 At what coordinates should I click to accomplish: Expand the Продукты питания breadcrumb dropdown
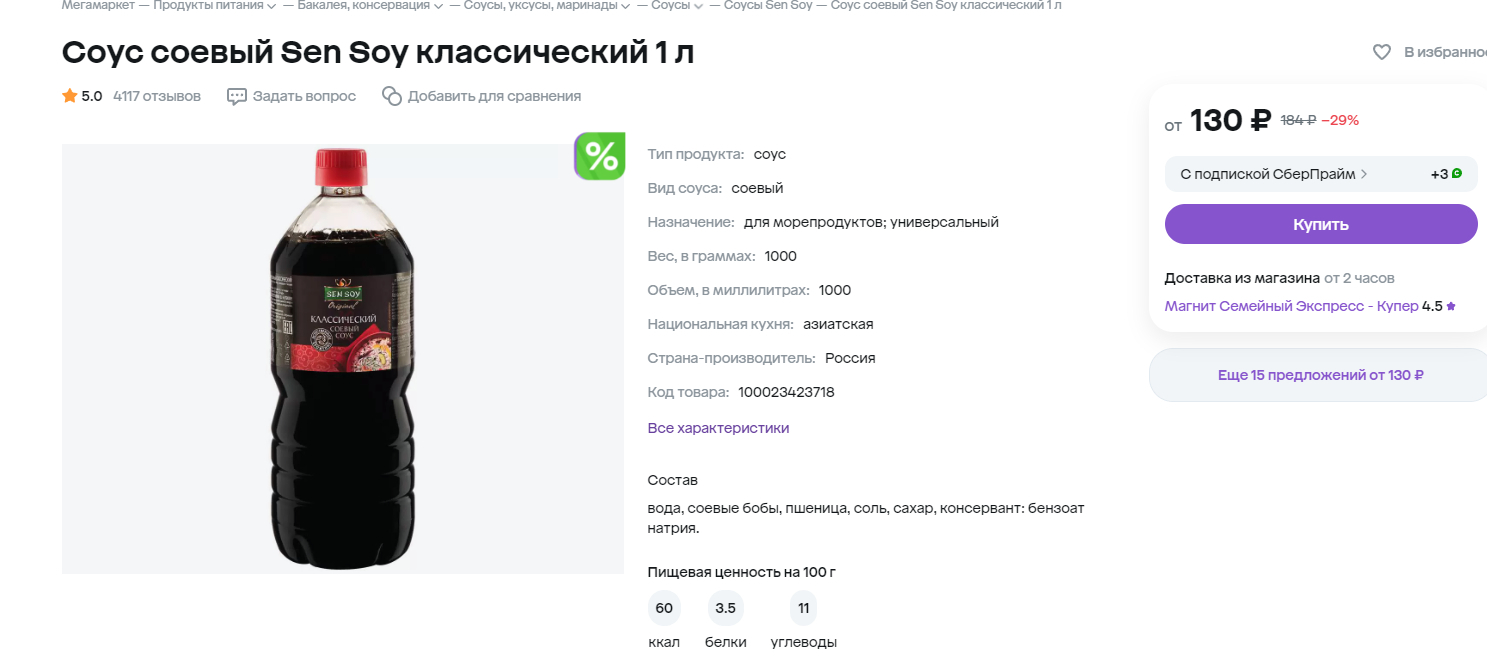(271, 6)
